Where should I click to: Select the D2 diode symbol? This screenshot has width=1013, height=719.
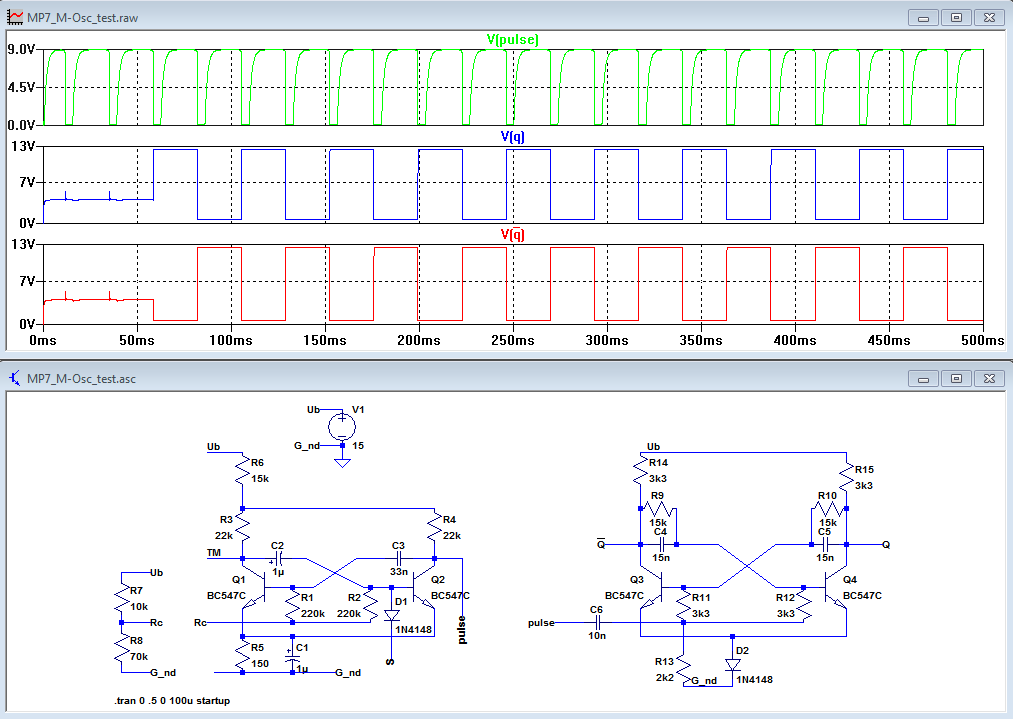click(733, 665)
